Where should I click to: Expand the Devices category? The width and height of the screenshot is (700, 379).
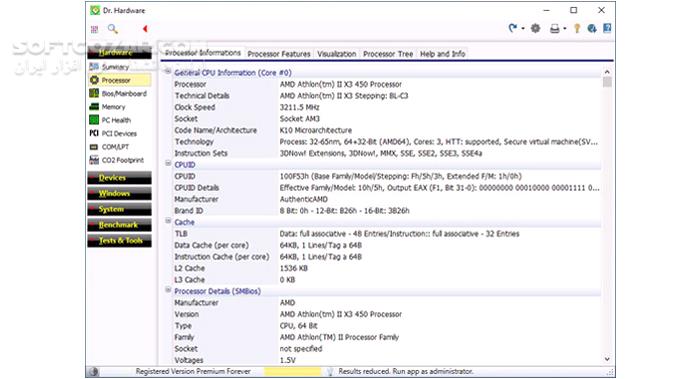(x=119, y=178)
